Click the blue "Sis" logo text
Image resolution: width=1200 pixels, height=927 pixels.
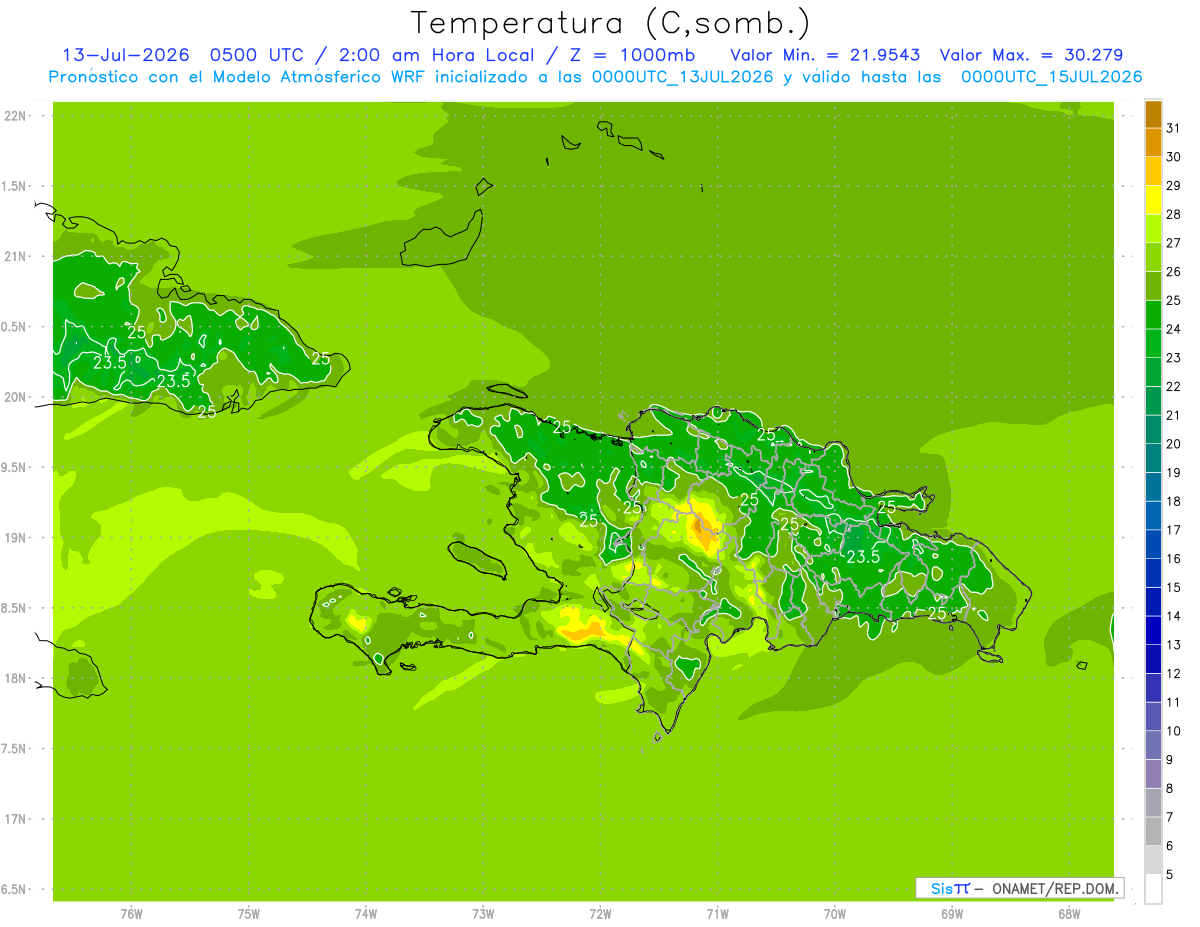(x=942, y=888)
